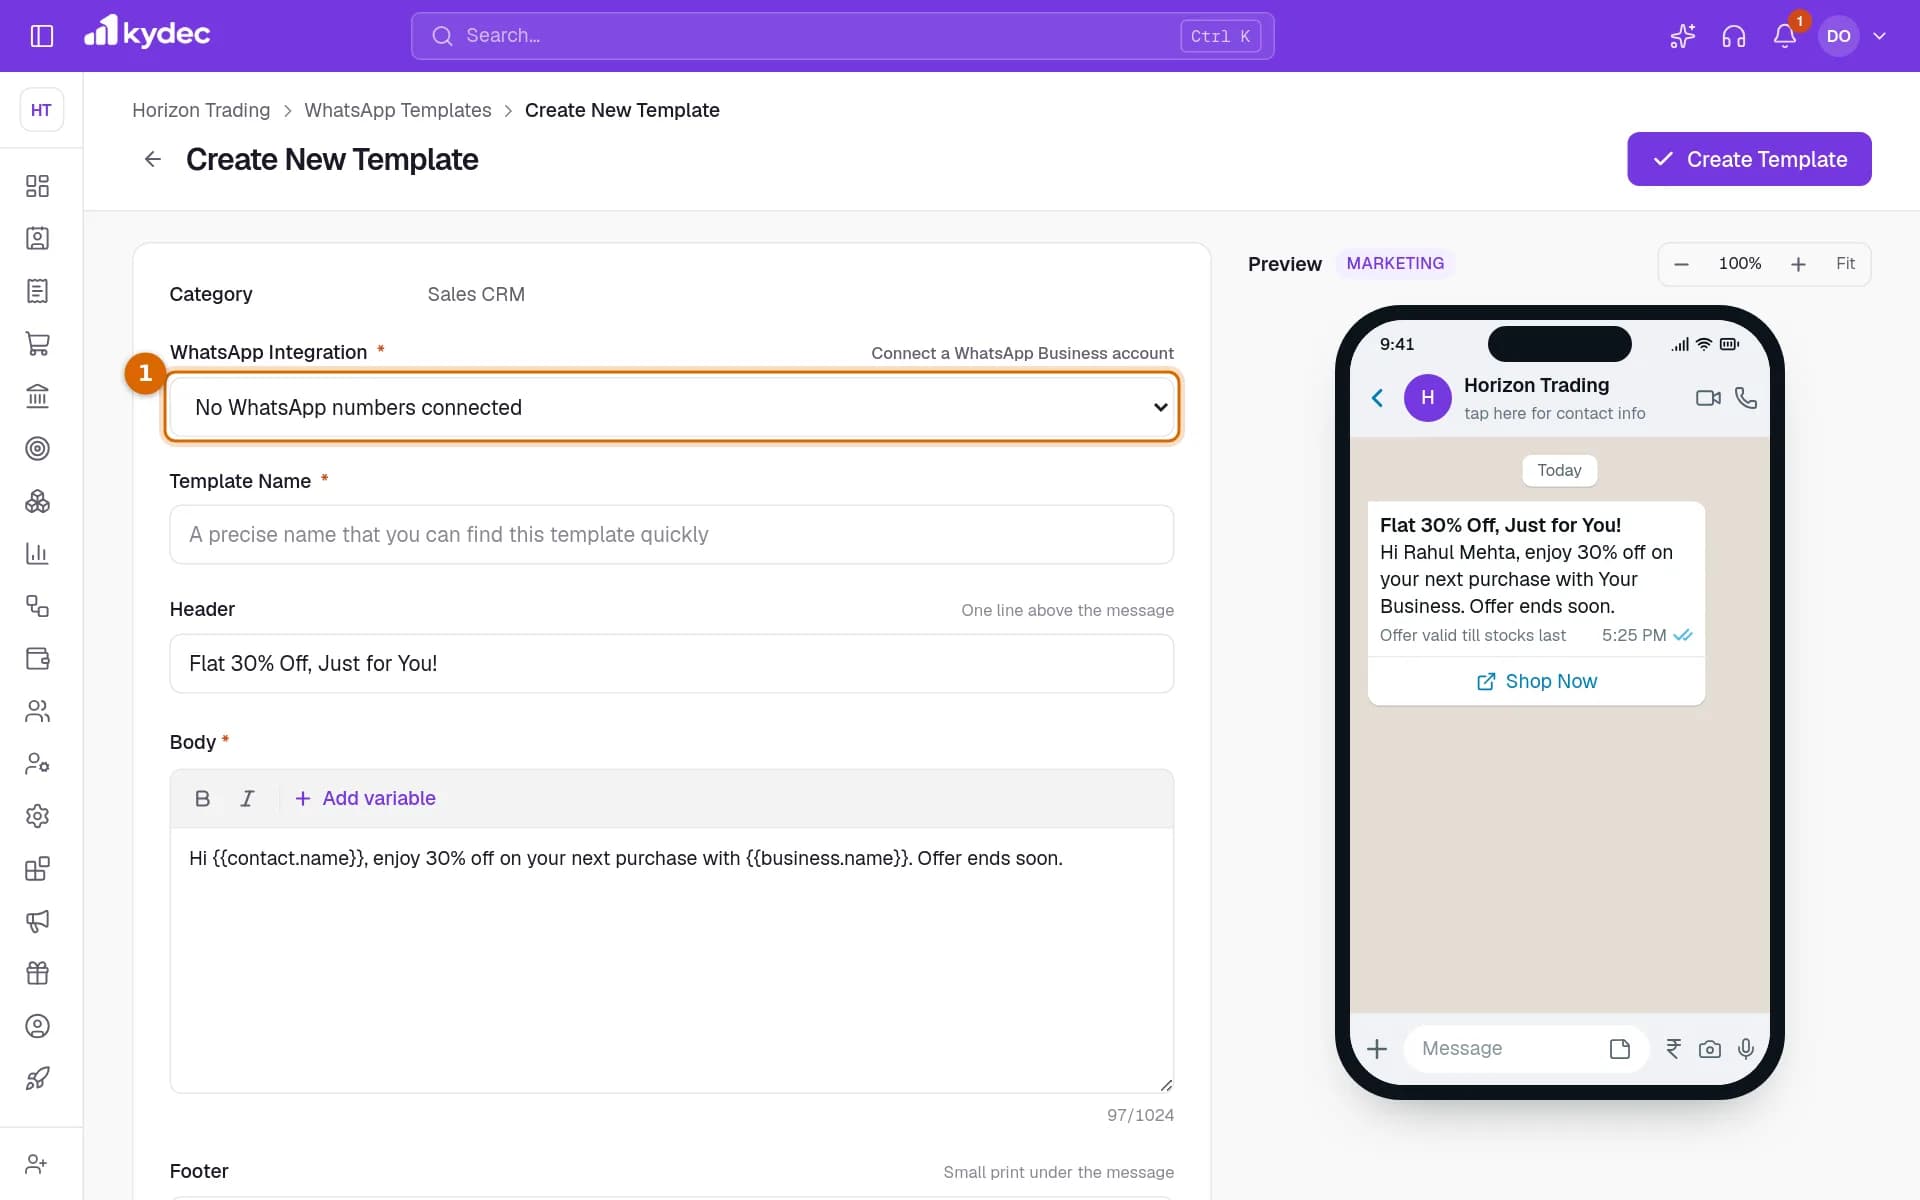Open the WhatsApp Integration dropdown
This screenshot has width=1920, height=1200.
pos(672,407)
